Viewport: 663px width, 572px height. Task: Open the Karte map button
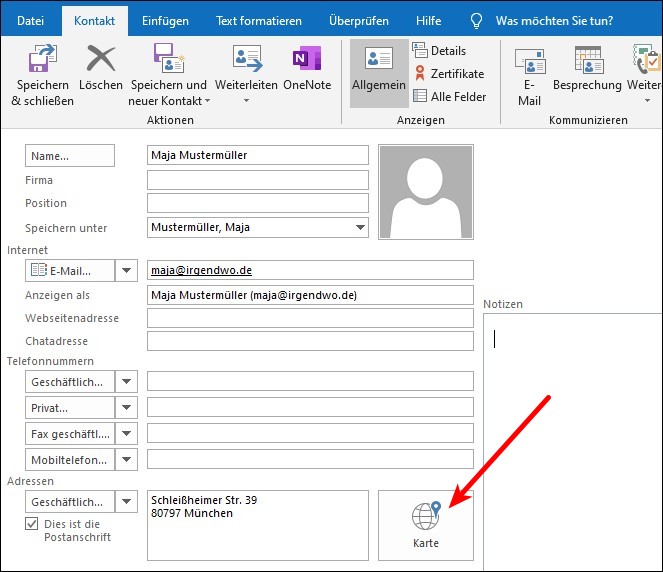coord(425,525)
